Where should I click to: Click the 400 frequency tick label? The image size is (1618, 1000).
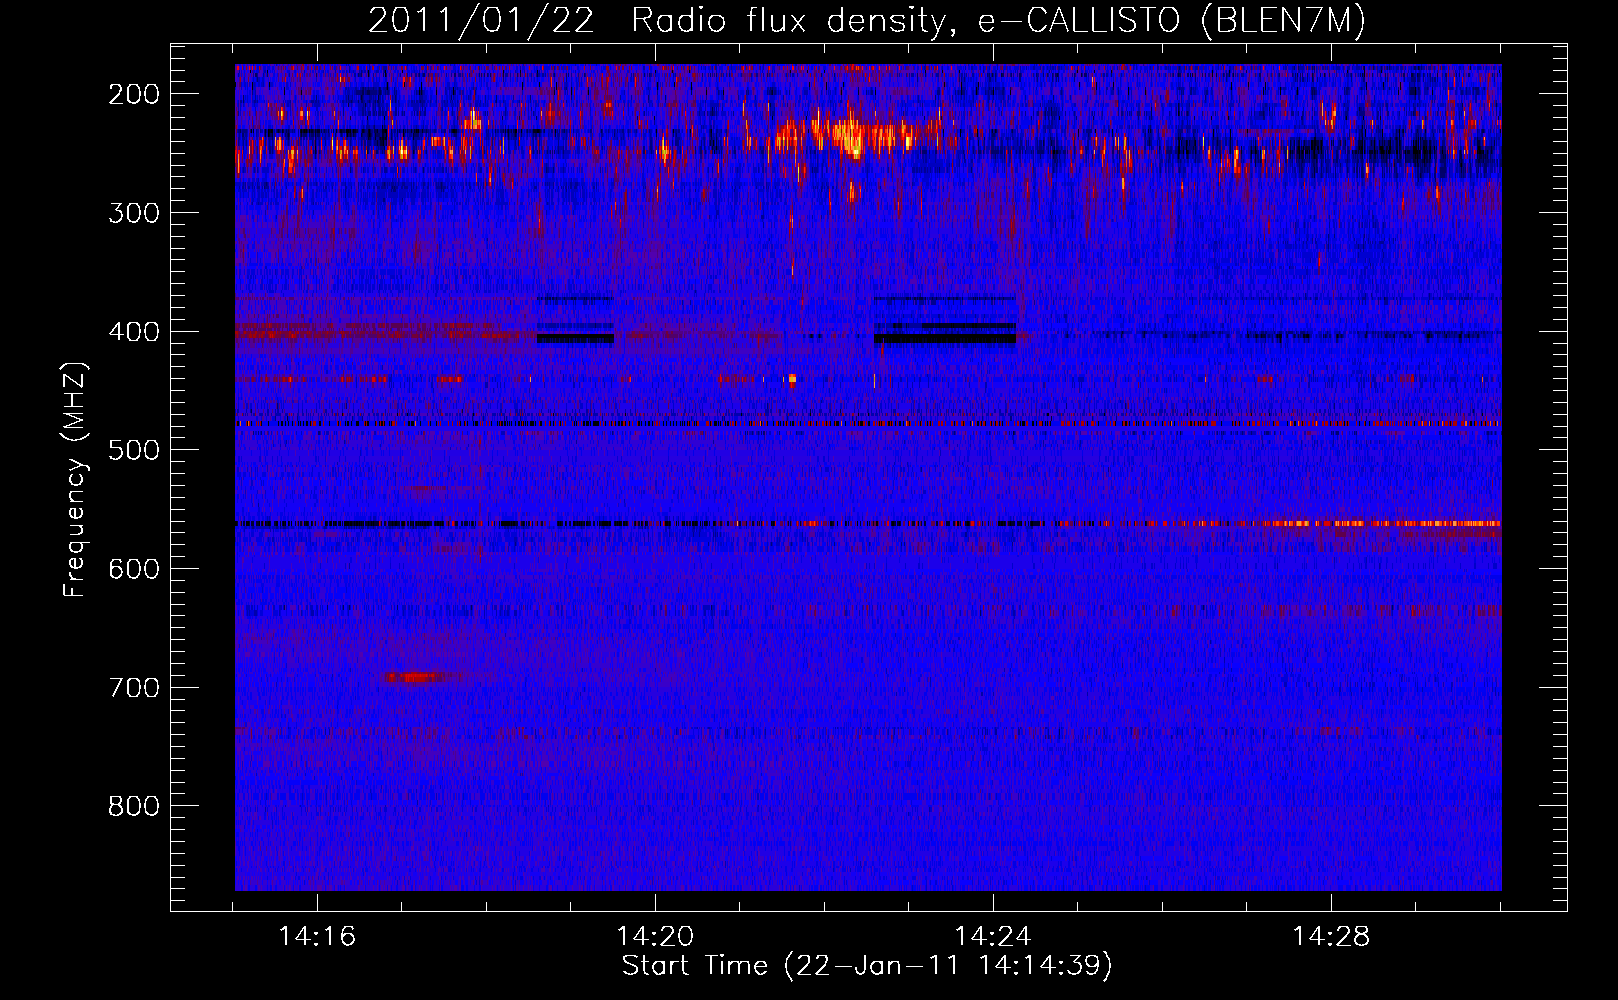point(133,332)
